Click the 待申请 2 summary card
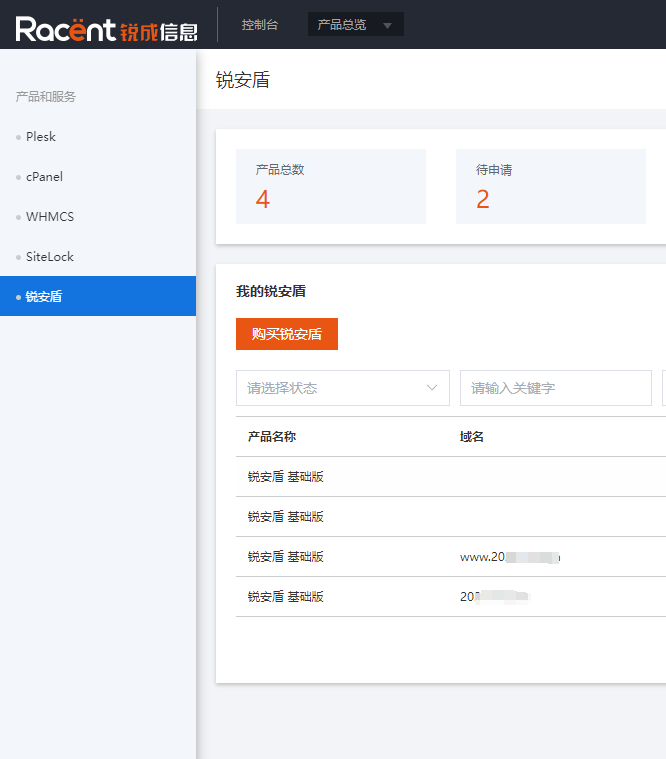This screenshot has height=759, width=666. [x=551, y=186]
